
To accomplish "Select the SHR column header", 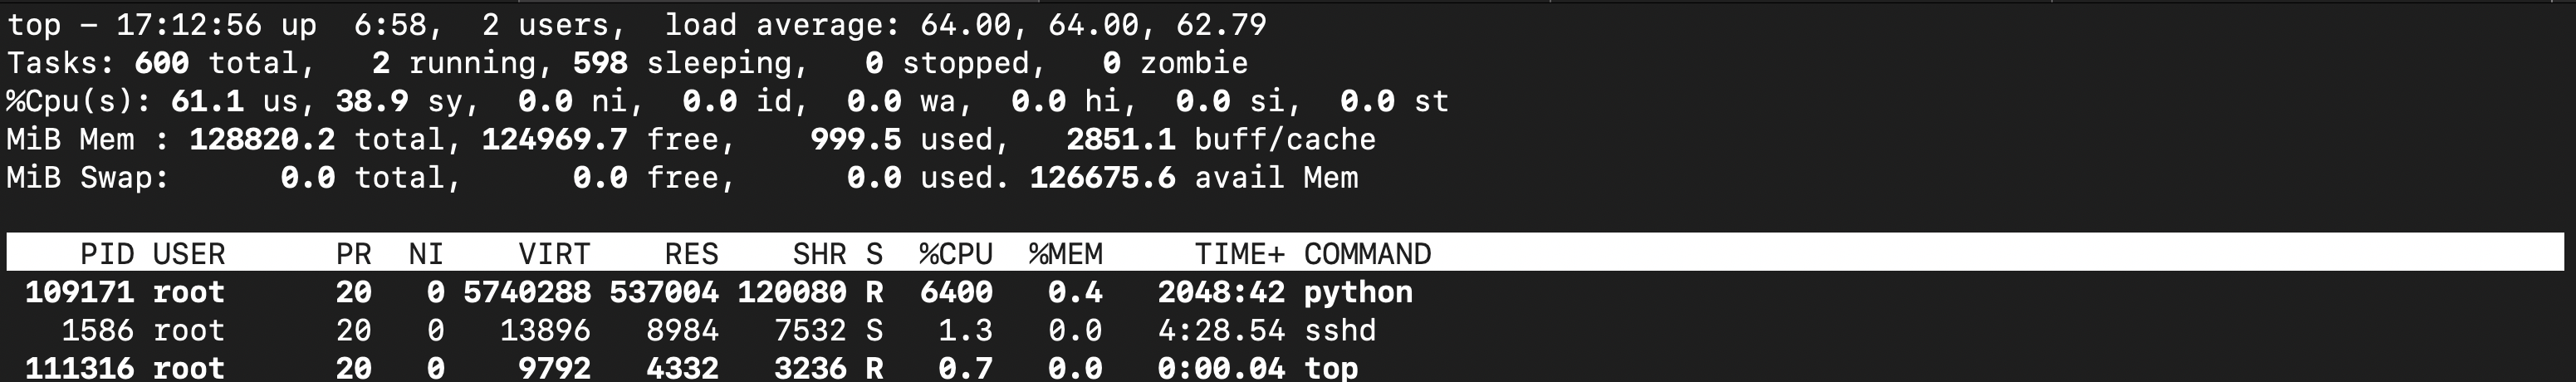I will 819,254.
